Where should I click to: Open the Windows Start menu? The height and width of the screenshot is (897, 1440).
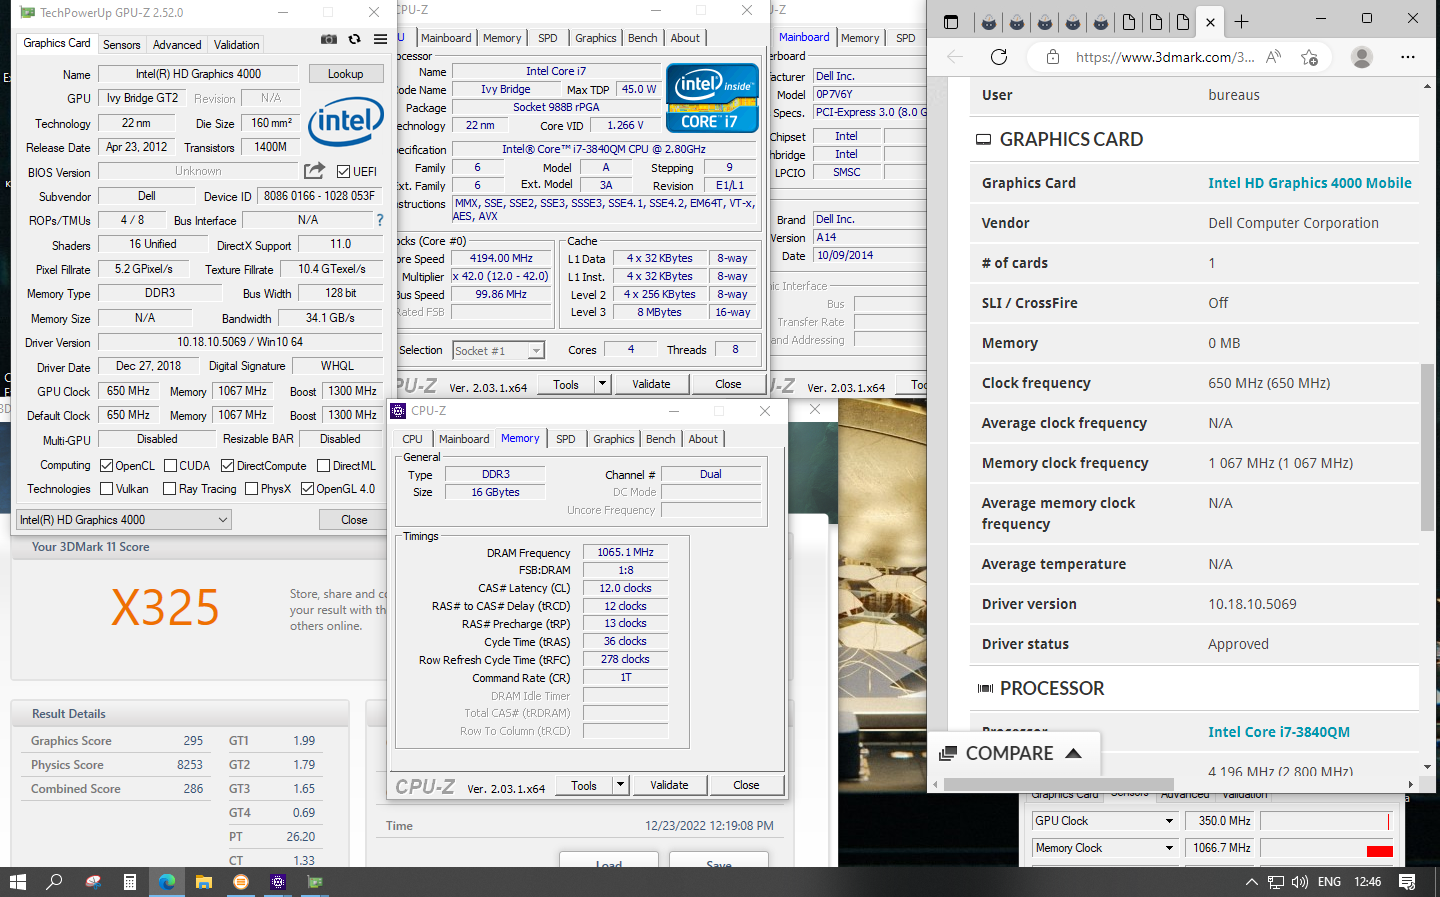tap(17, 882)
